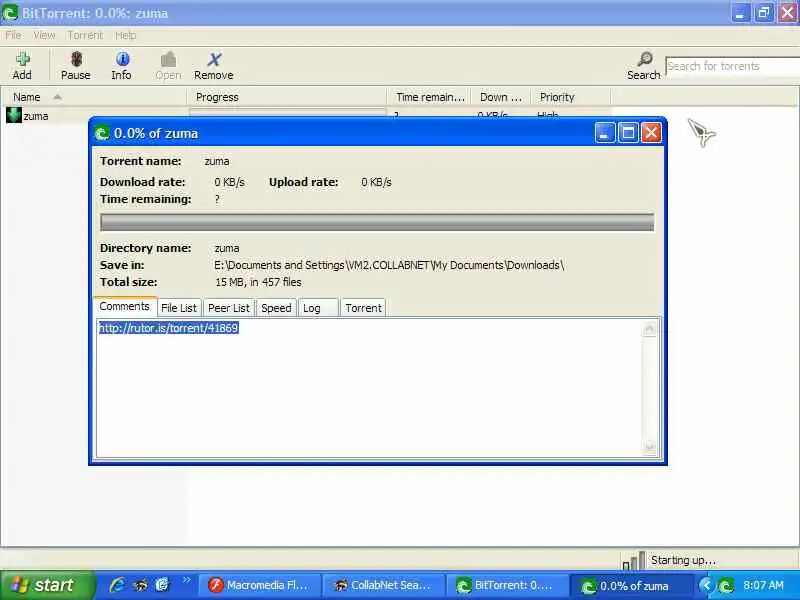Click the third quick launch icon
The width and height of the screenshot is (800, 600).
point(163,585)
